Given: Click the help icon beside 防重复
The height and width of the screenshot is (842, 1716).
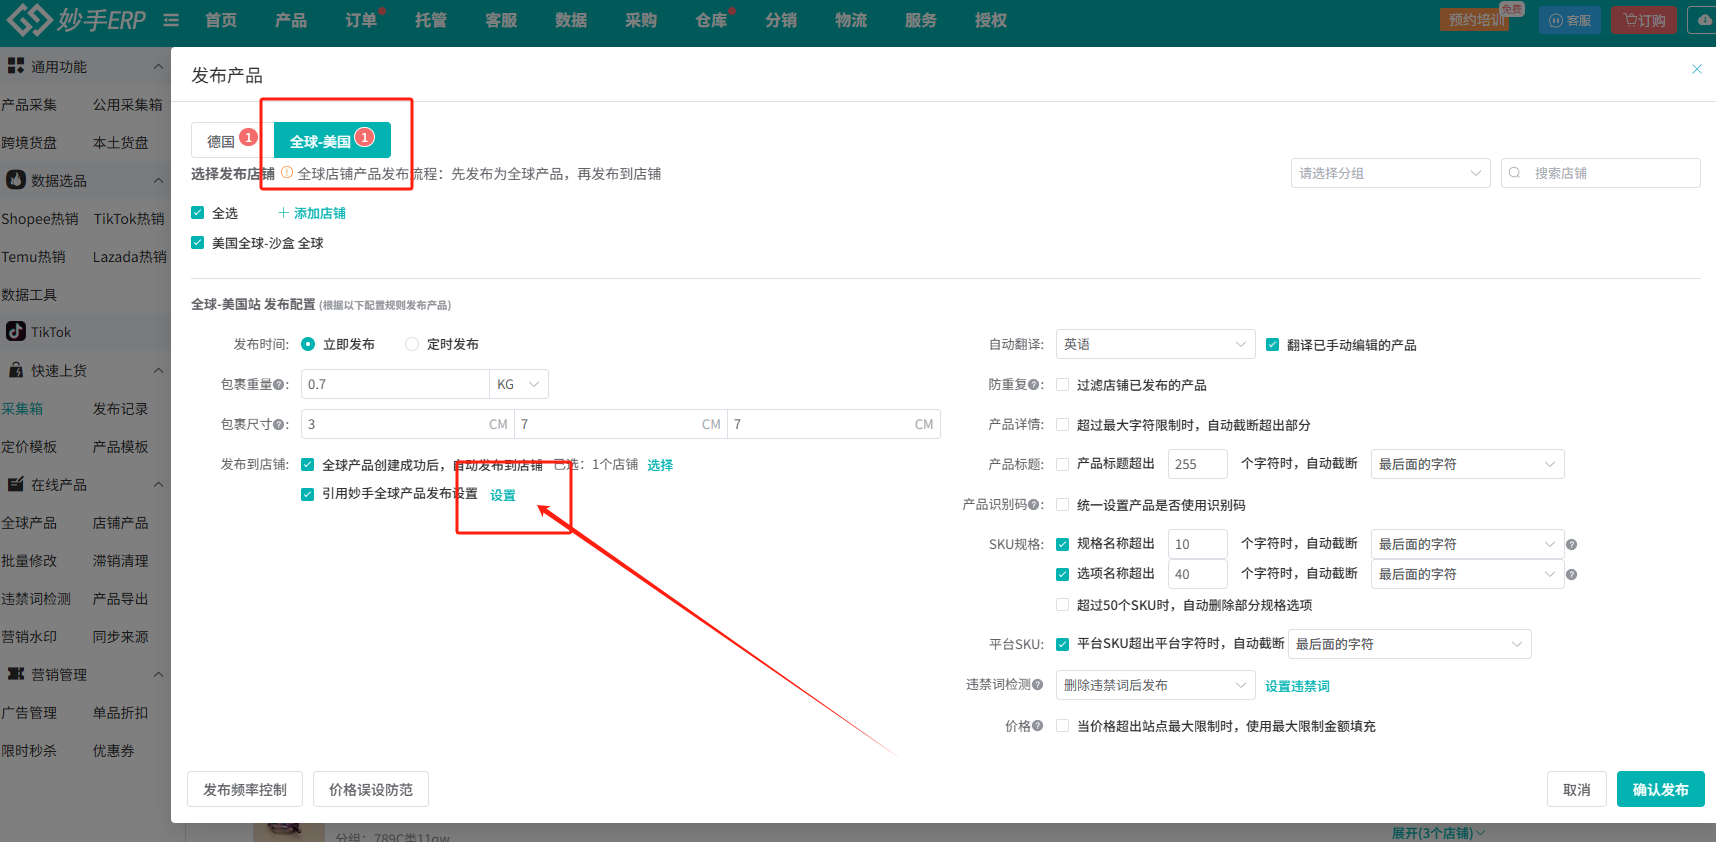Looking at the screenshot, I should [1033, 385].
